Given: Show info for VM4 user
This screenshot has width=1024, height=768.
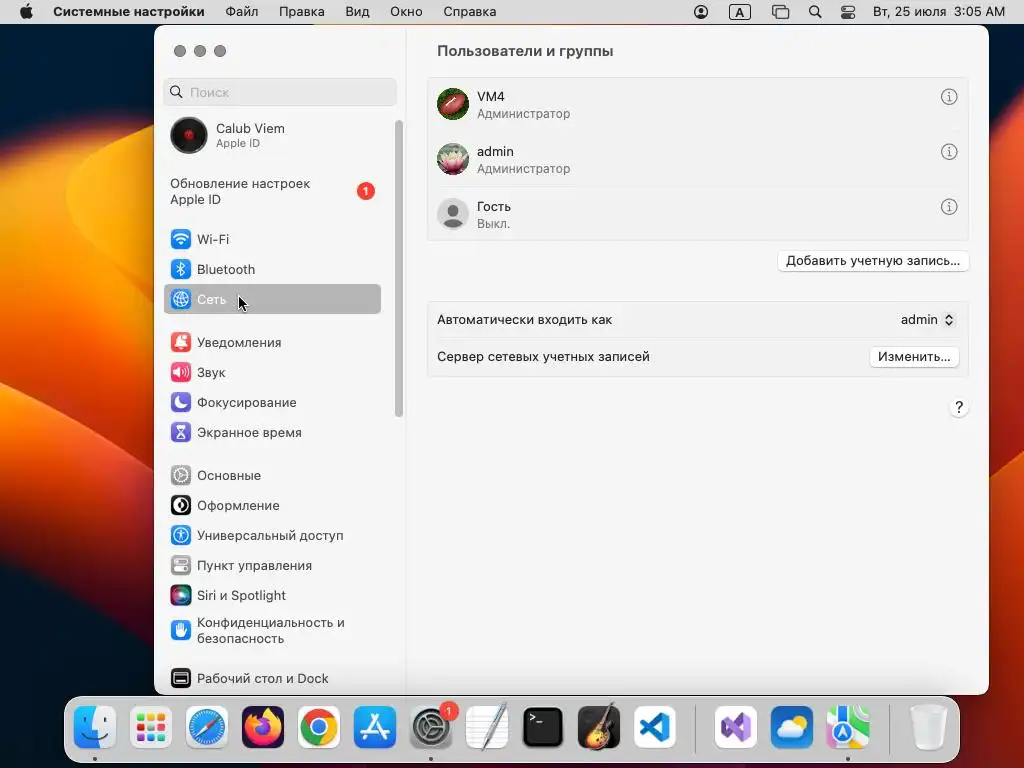Looking at the screenshot, I should pyautogui.click(x=949, y=97).
